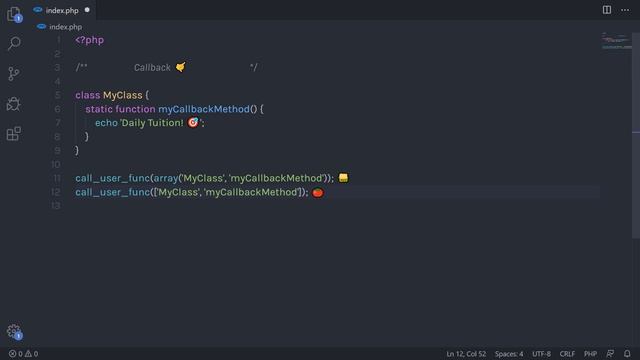
Task: Click the yellow emoji on line 11
Action: [x=343, y=178]
